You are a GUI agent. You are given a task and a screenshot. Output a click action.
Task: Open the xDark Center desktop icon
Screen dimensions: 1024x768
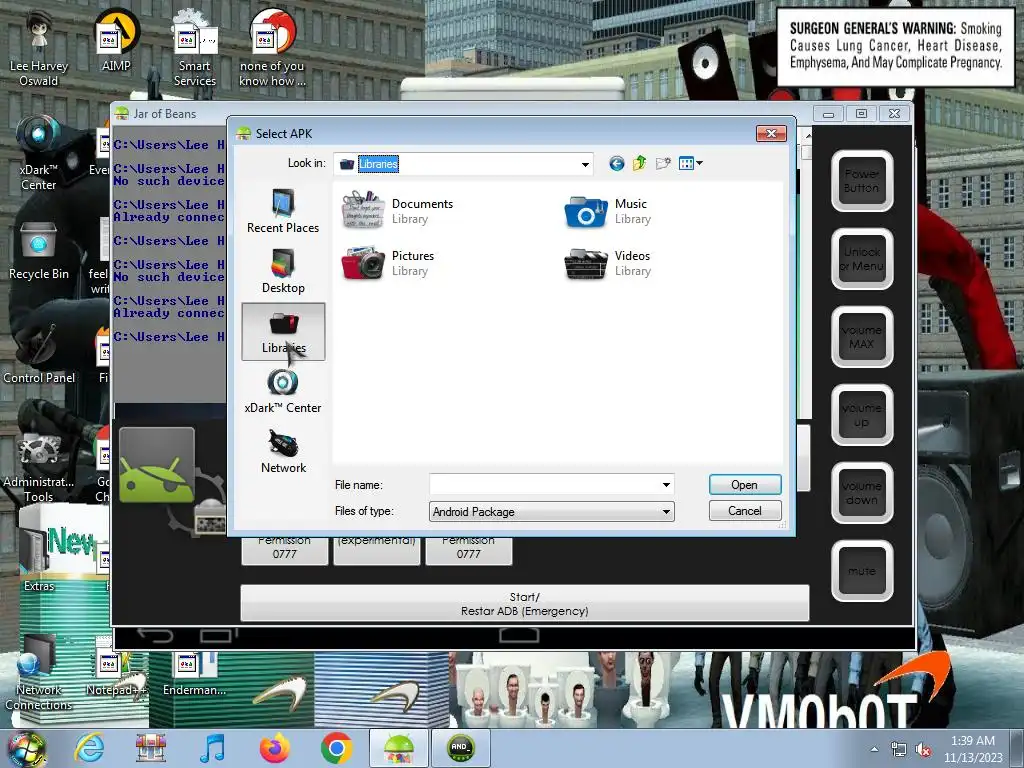click(39, 153)
